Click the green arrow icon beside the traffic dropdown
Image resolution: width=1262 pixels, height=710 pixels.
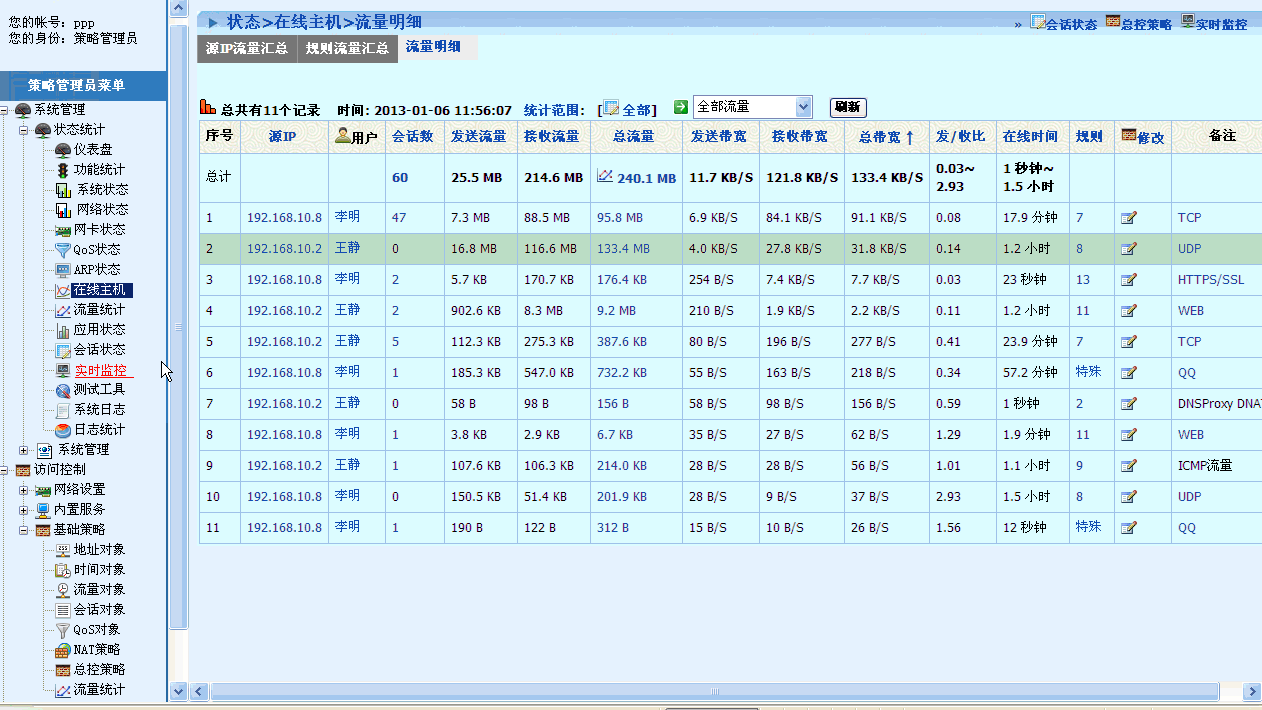tap(681, 107)
